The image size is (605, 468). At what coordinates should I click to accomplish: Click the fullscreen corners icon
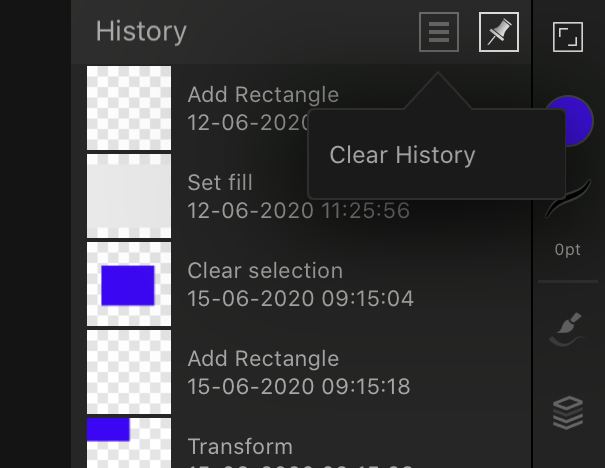point(568,37)
